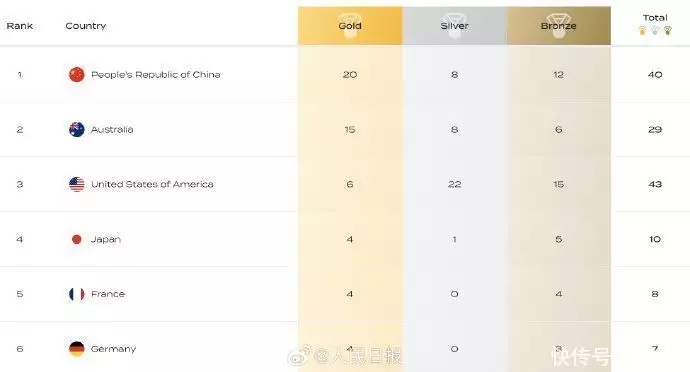
Task: Select the Country column header
Action: click(x=85, y=26)
